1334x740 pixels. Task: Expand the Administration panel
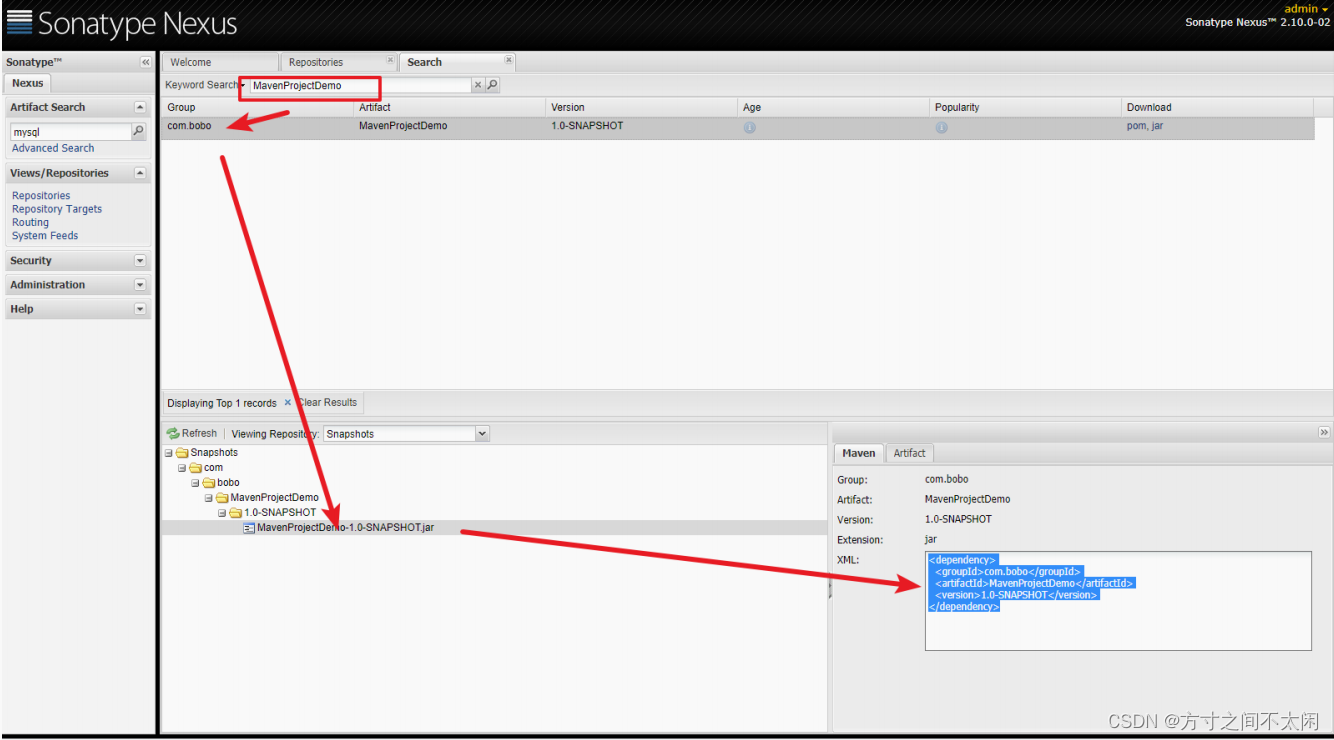[140, 285]
